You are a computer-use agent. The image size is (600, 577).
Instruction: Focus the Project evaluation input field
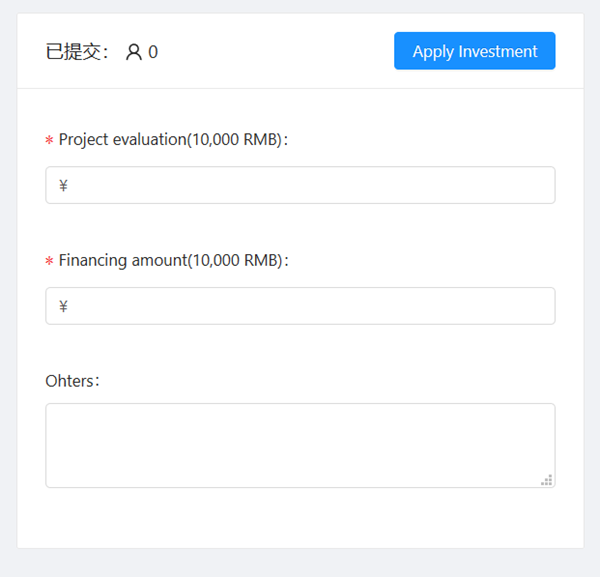point(300,185)
